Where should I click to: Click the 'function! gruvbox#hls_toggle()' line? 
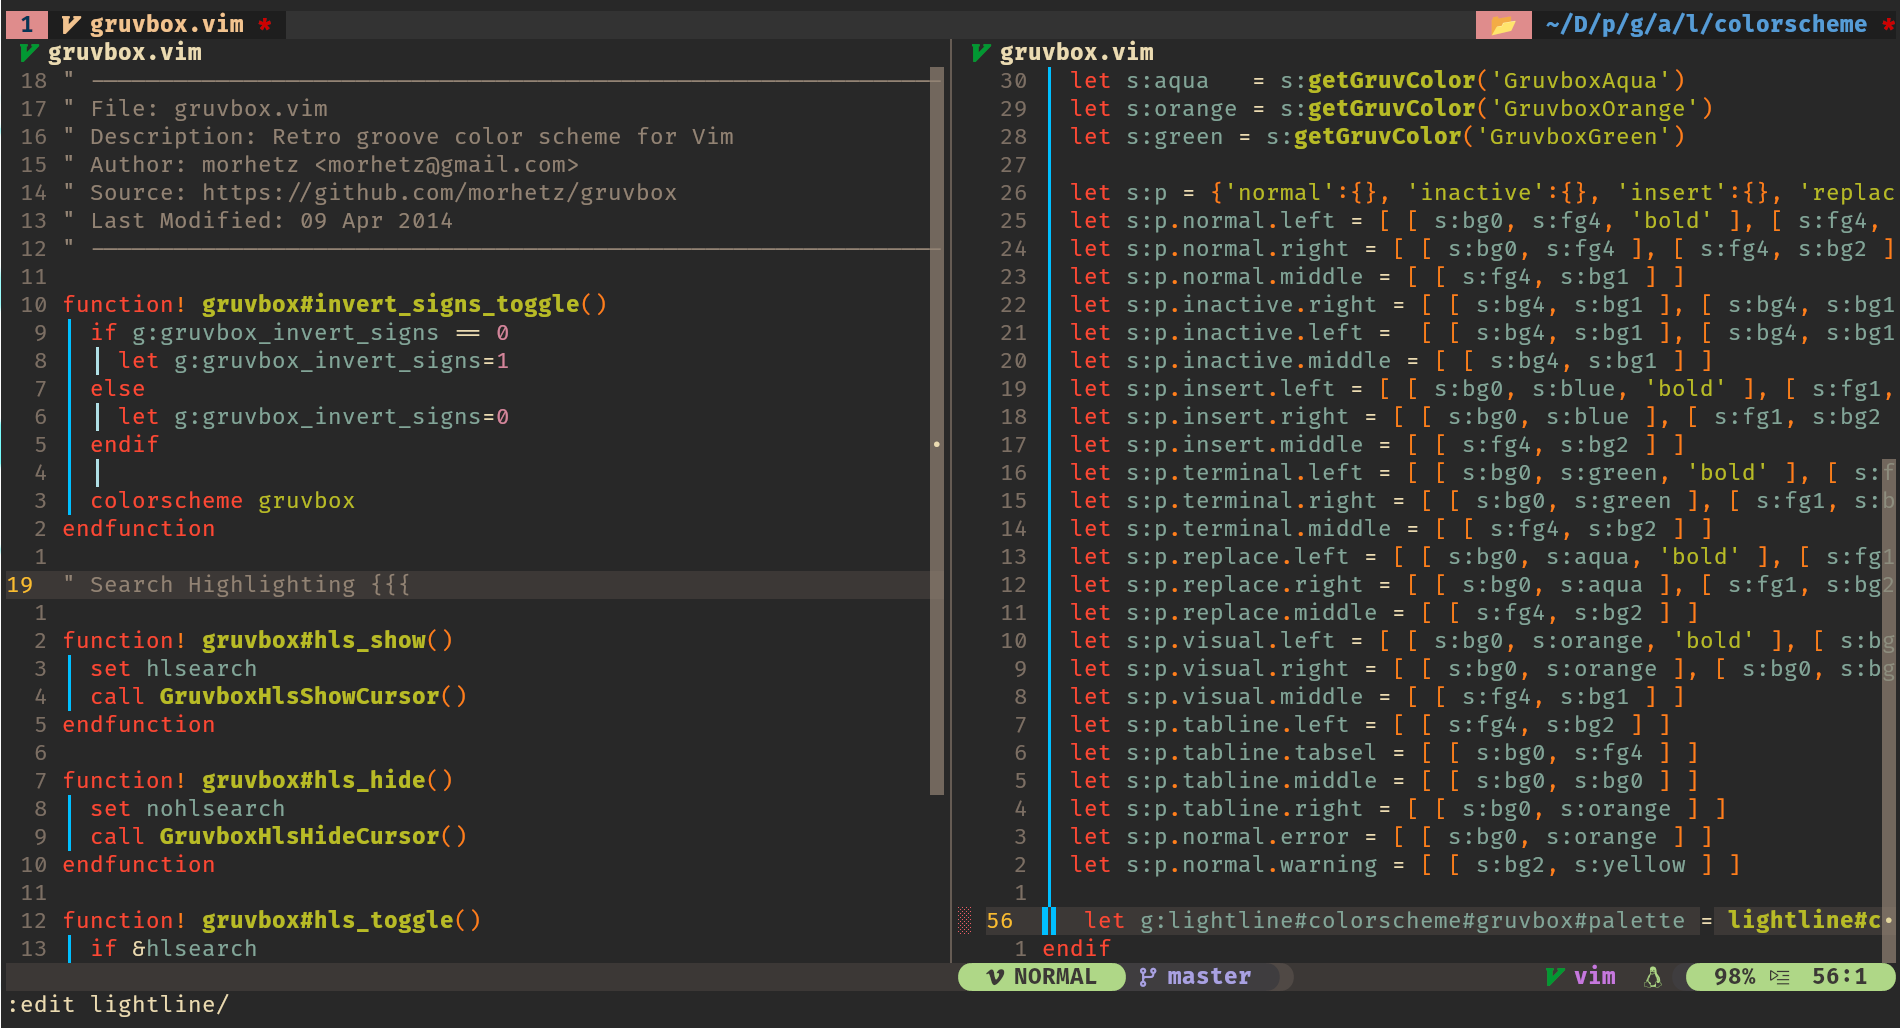point(272,920)
